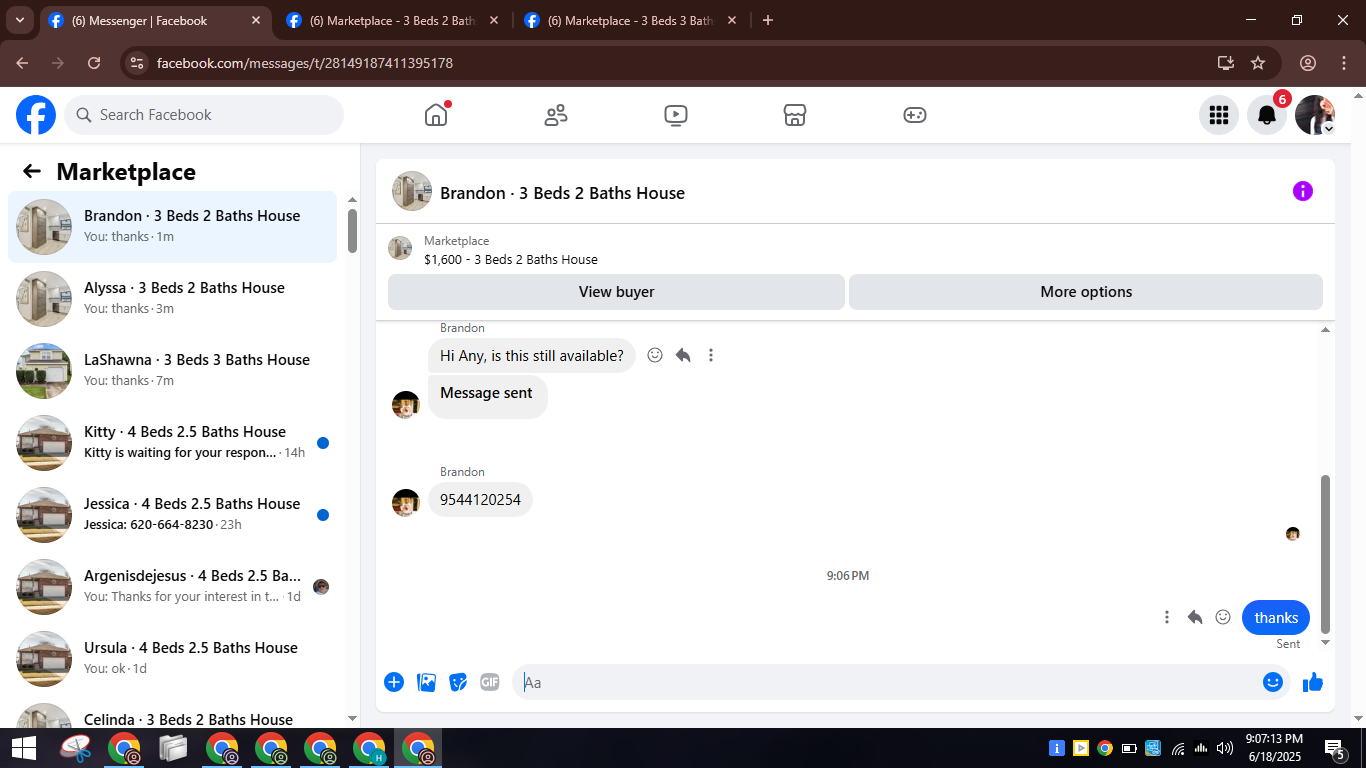Open the Alyssa 3 Beds 2 Baths conversation
Viewport: 1366px width, 768px height.
pos(173,299)
